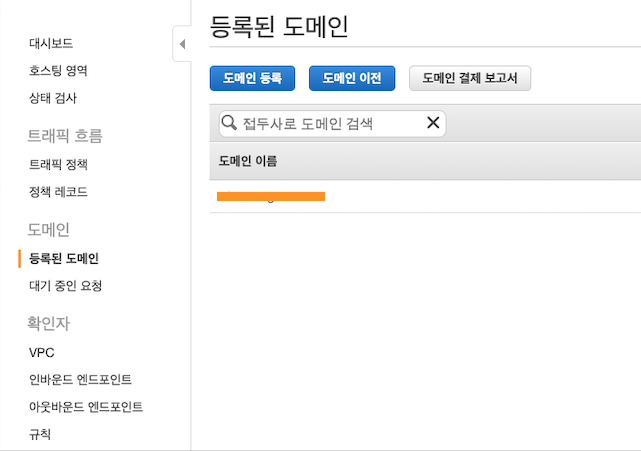This screenshot has width=641, height=451.
Task: Go to 인바운드 엔드포인트
Action: tap(80, 379)
